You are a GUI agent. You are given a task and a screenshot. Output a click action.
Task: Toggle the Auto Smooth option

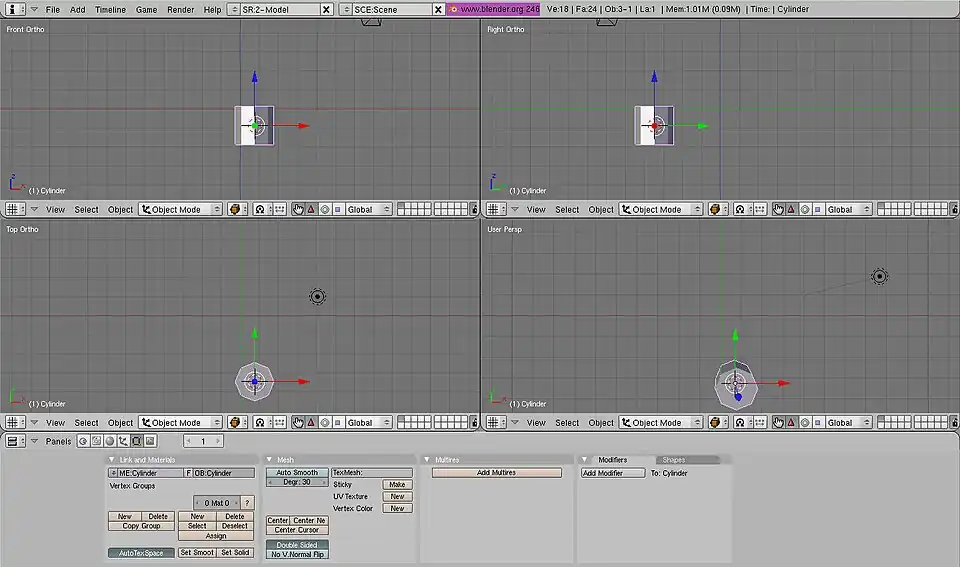pos(297,472)
